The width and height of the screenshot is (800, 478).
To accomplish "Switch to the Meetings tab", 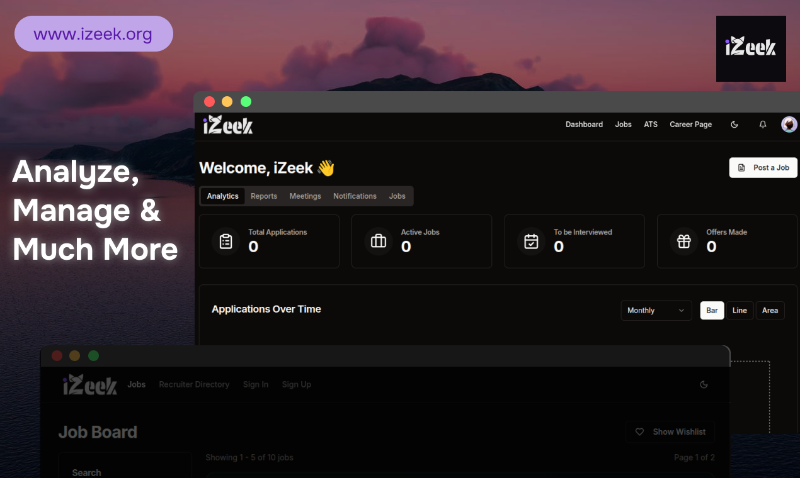I will 305,196.
